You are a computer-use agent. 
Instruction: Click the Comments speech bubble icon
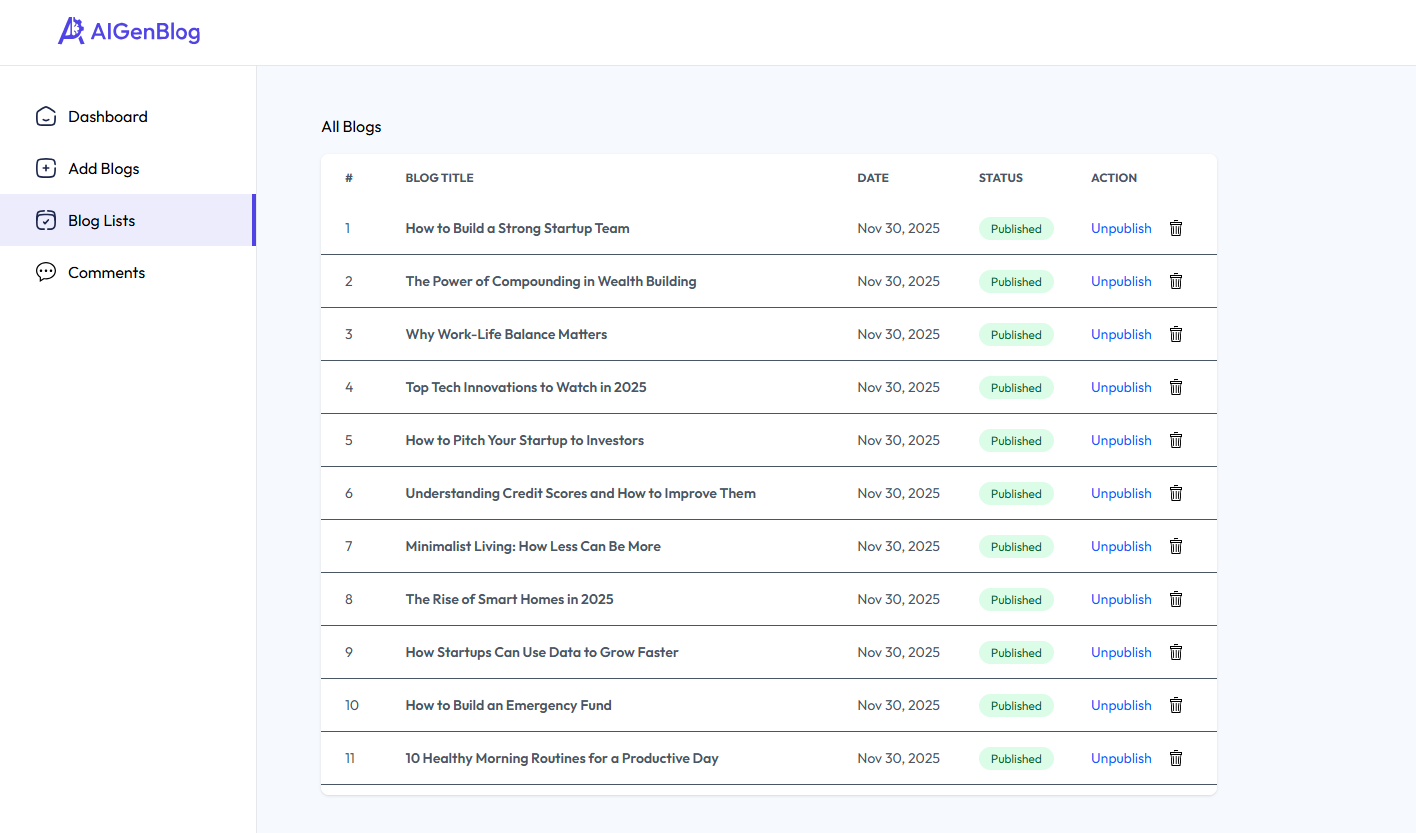pyautogui.click(x=46, y=273)
